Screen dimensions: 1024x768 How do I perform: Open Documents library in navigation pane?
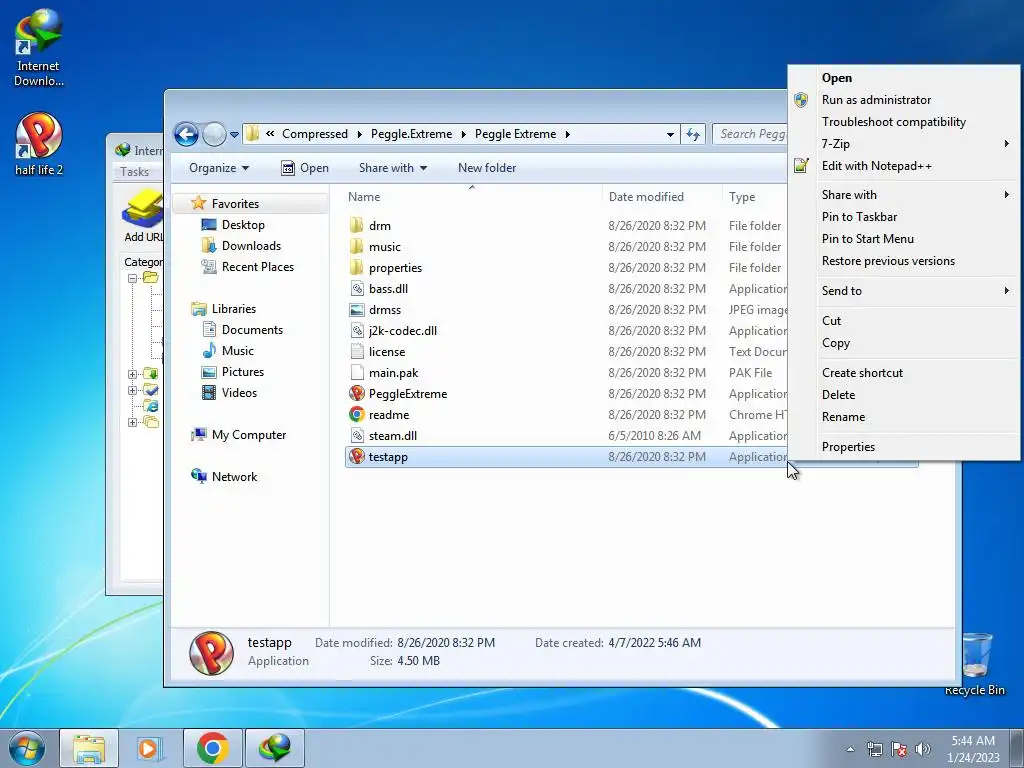(252, 330)
